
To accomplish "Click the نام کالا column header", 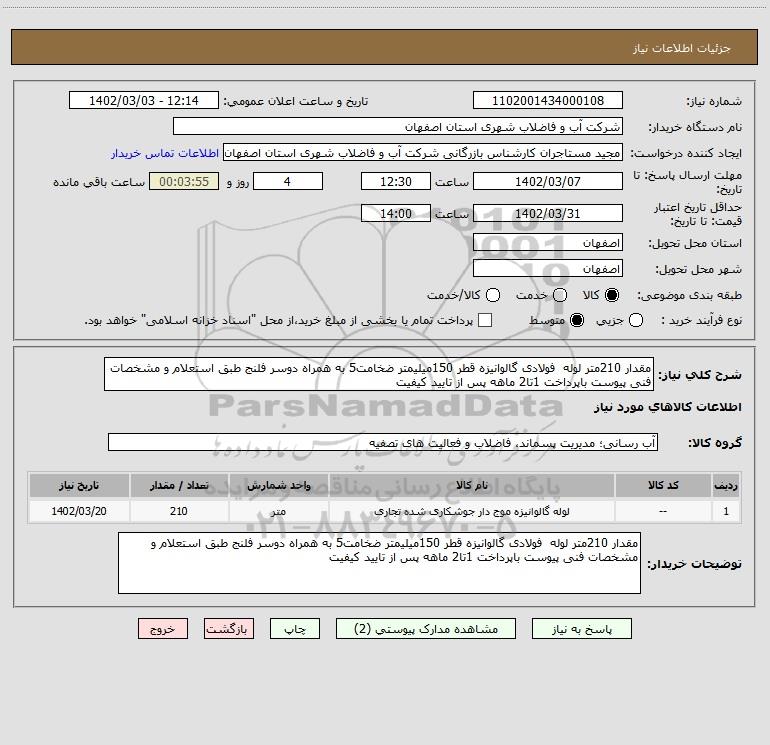I will (x=471, y=485).
